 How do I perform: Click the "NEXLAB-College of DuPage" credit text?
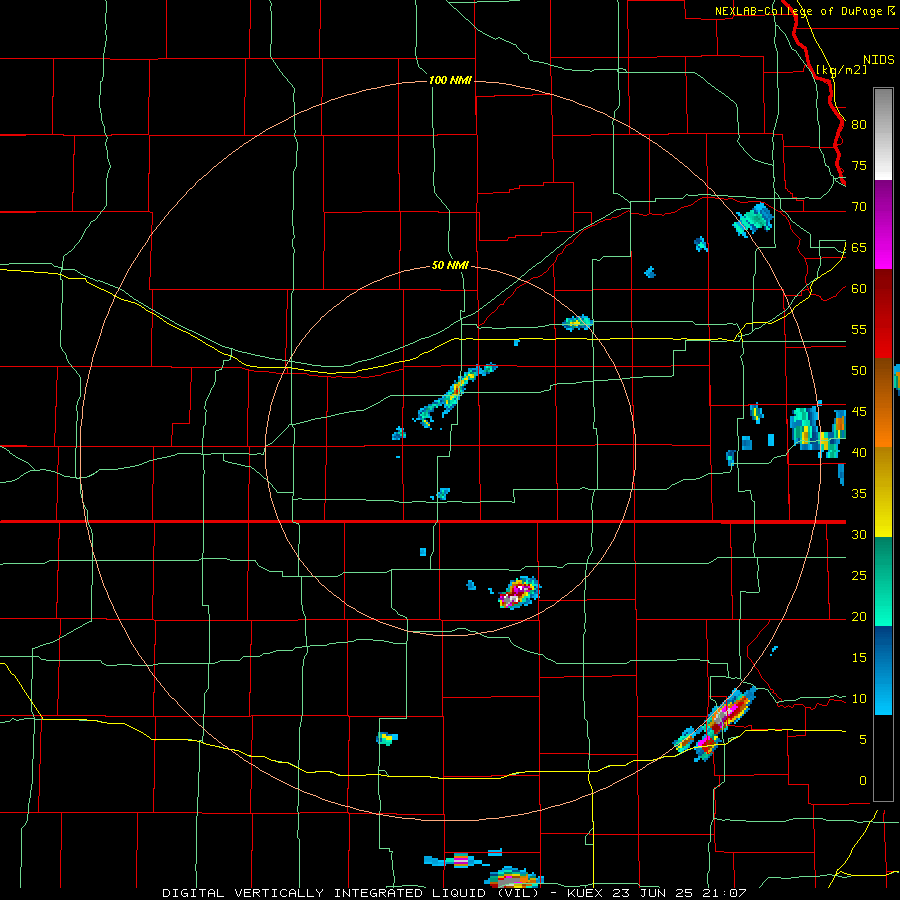point(798,11)
